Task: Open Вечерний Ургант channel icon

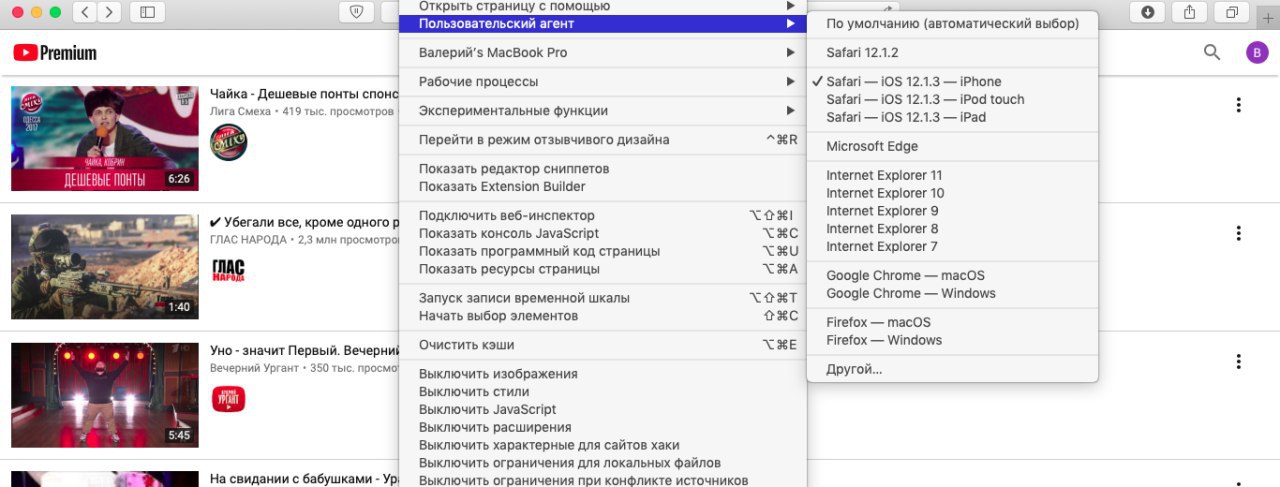Action: [228, 399]
